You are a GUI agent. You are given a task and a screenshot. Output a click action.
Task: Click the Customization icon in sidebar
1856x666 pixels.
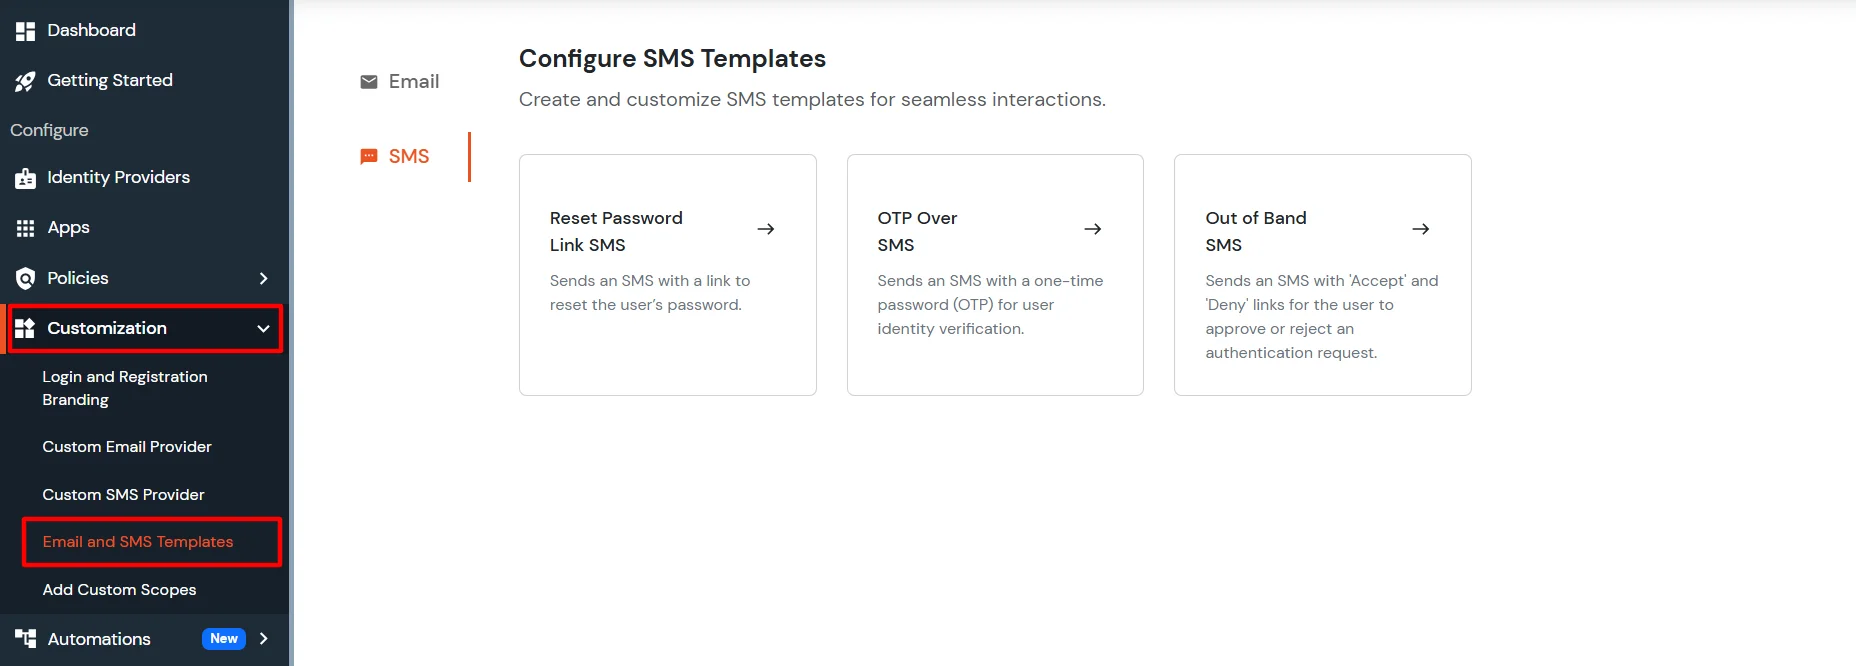click(x=25, y=328)
